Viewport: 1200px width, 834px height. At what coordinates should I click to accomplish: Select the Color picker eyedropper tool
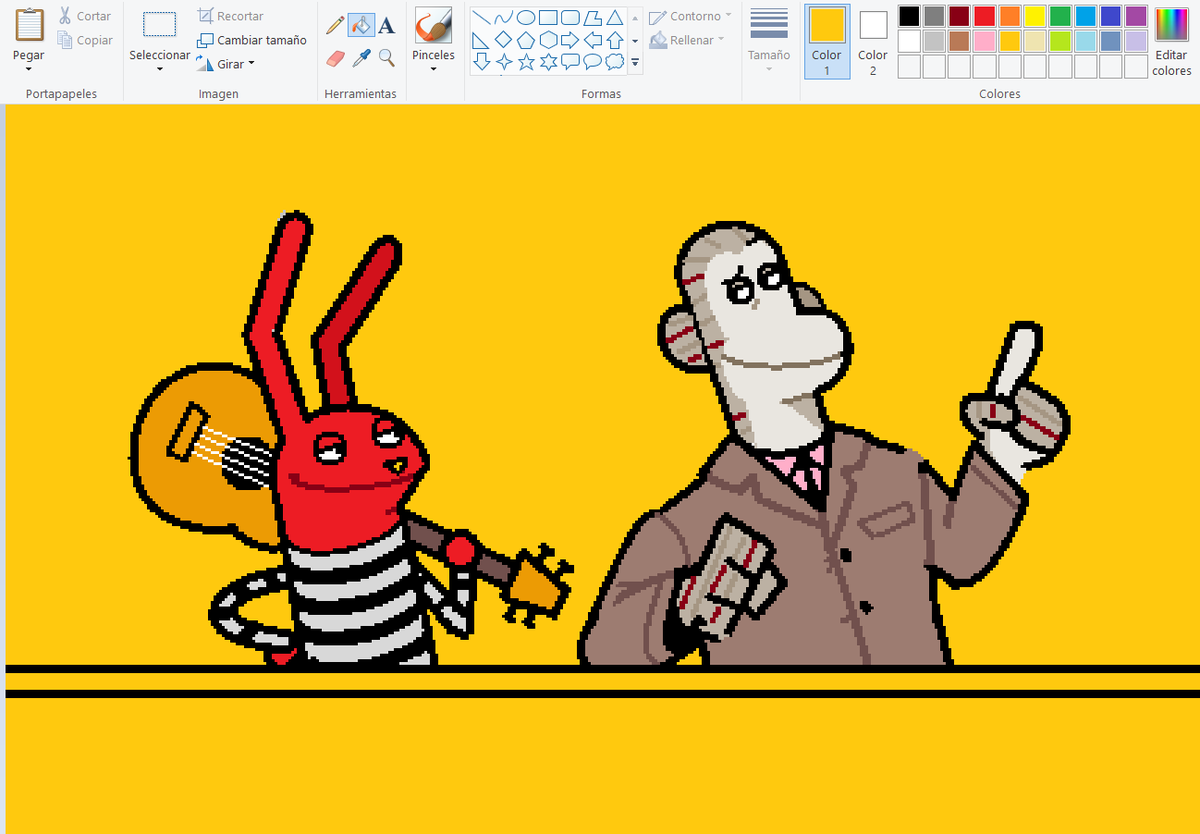(361, 58)
